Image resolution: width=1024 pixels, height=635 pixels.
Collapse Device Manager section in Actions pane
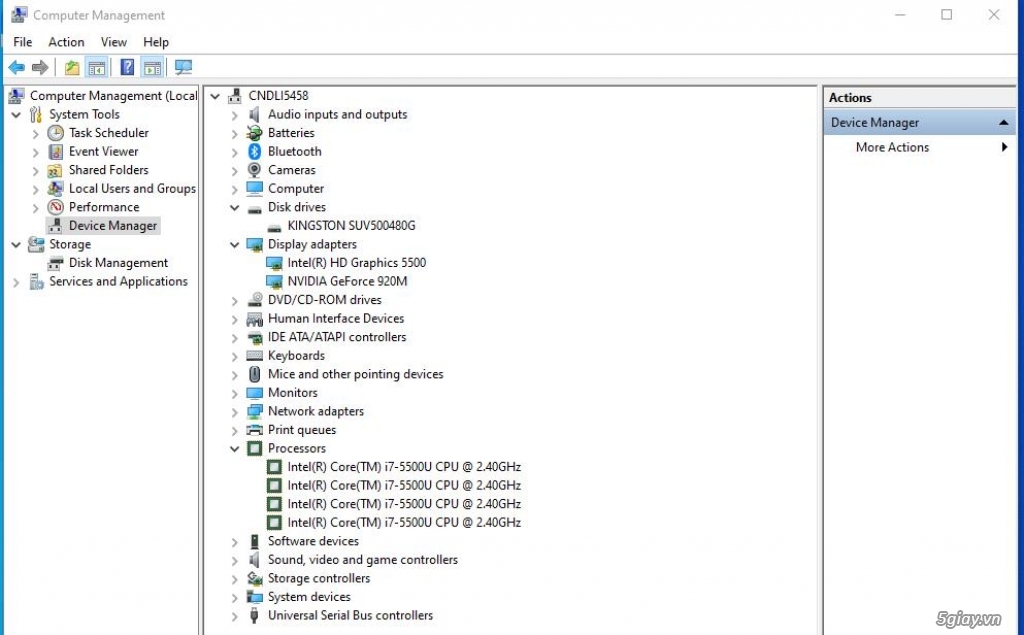(x=1004, y=123)
